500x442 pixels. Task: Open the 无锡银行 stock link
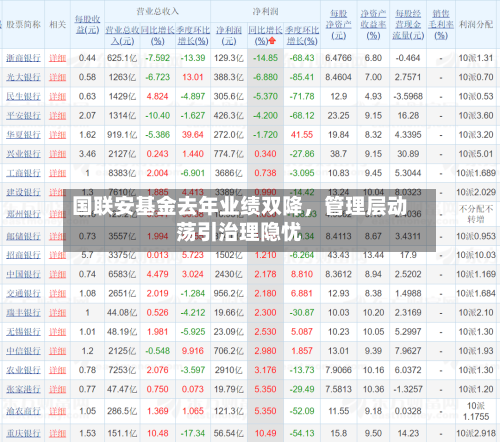23,332
